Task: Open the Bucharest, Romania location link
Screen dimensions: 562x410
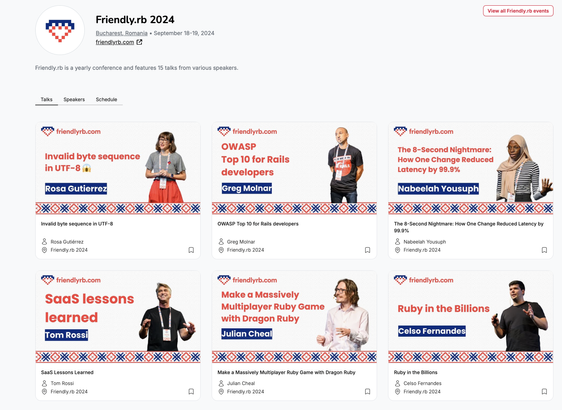Action: click(x=122, y=33)
